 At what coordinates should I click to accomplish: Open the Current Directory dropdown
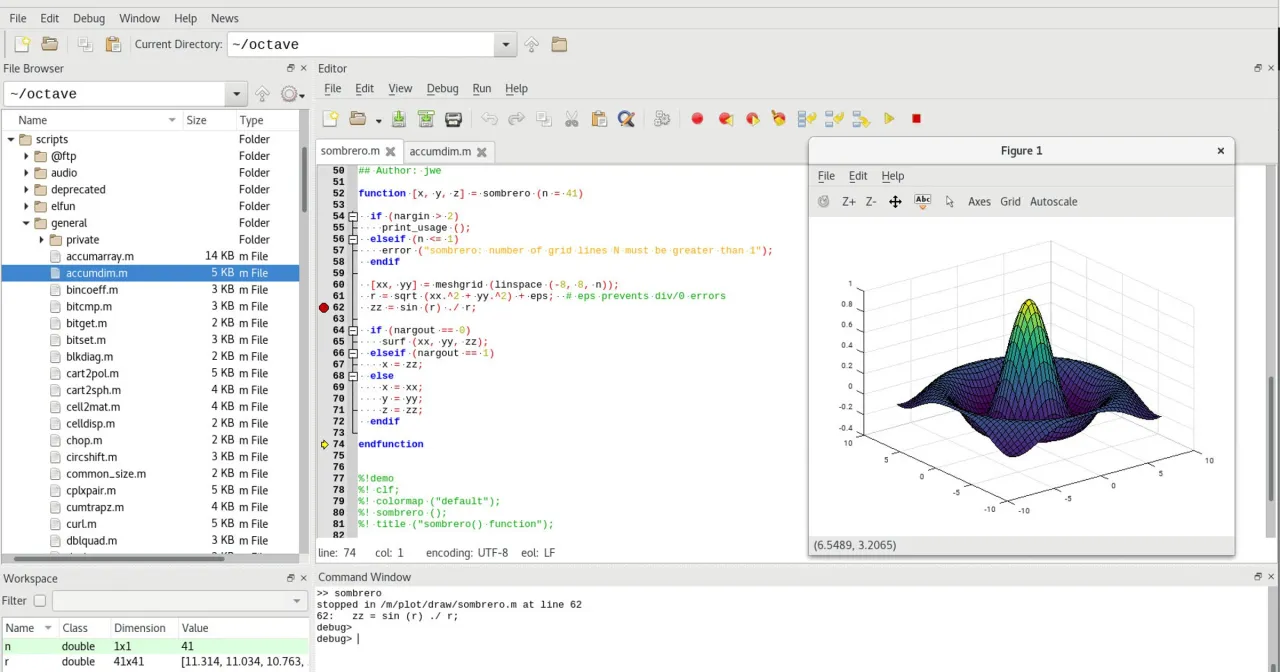(506, 45)
